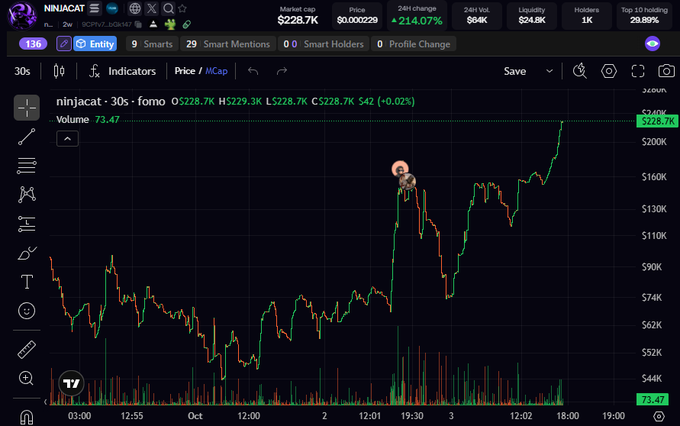Collapse the left drawing toolbar arrow
680x426 pixels.
coord(45,402)
